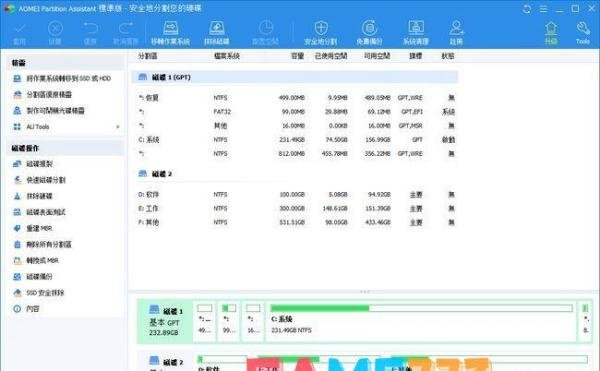Select Disk 1 (GPT) header row
This screenshot has height=371, width=600.
click(x=295, y=77)
